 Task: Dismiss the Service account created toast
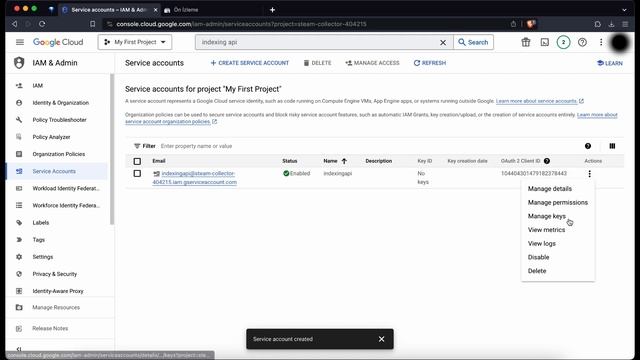pos(381,339)
